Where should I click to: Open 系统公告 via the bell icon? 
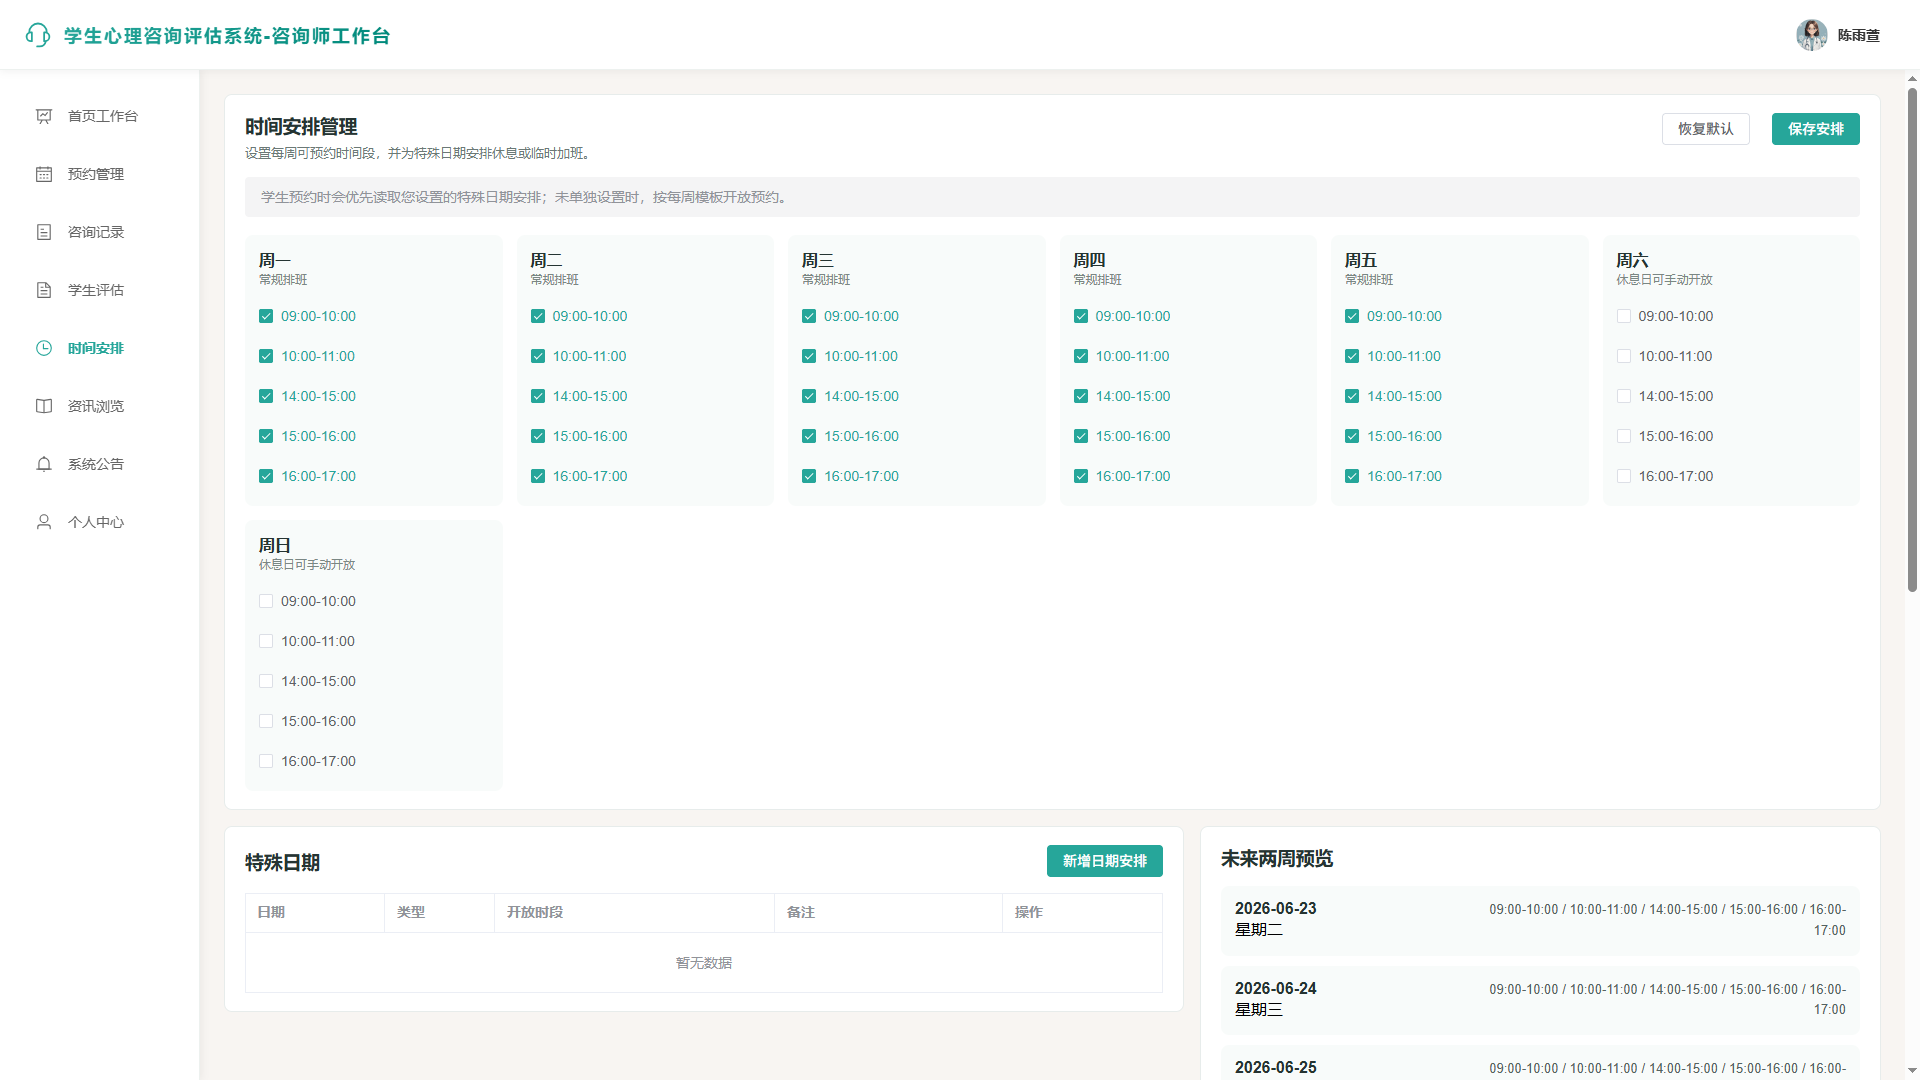(x=44, y=464)
